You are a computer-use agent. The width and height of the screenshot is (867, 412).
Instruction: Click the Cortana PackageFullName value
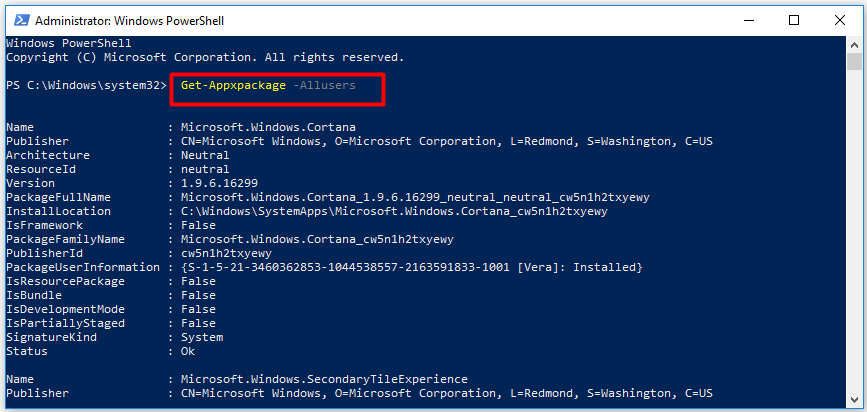click(415, 197)
